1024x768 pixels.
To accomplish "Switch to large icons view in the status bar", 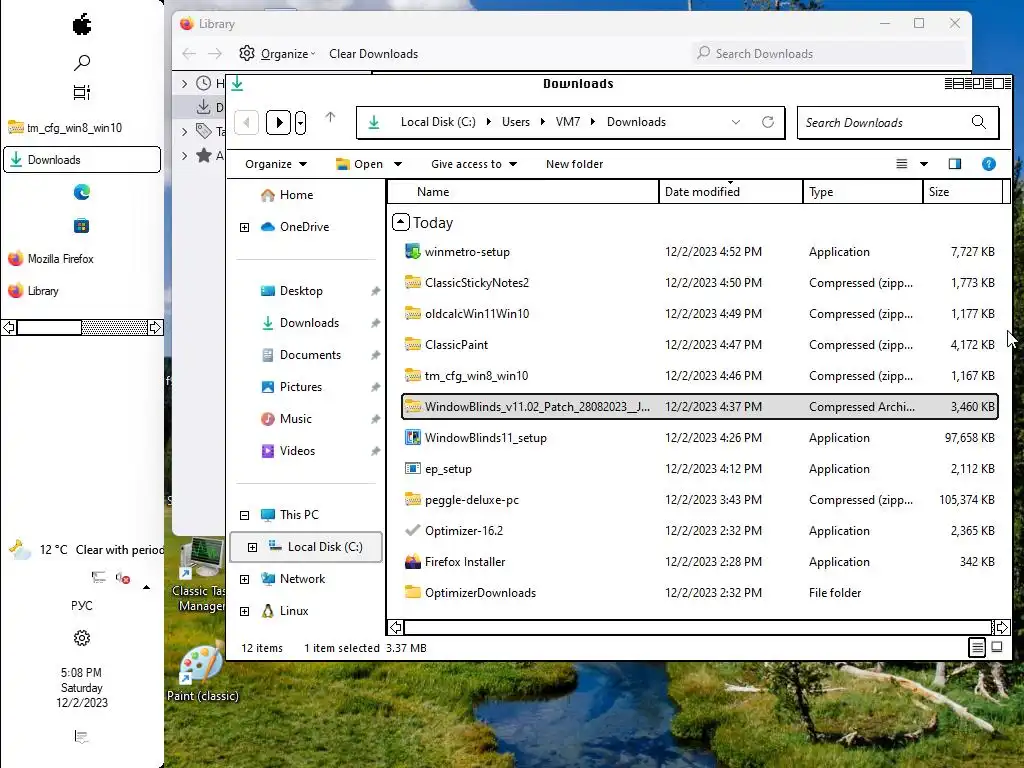I will click(997, 647).
